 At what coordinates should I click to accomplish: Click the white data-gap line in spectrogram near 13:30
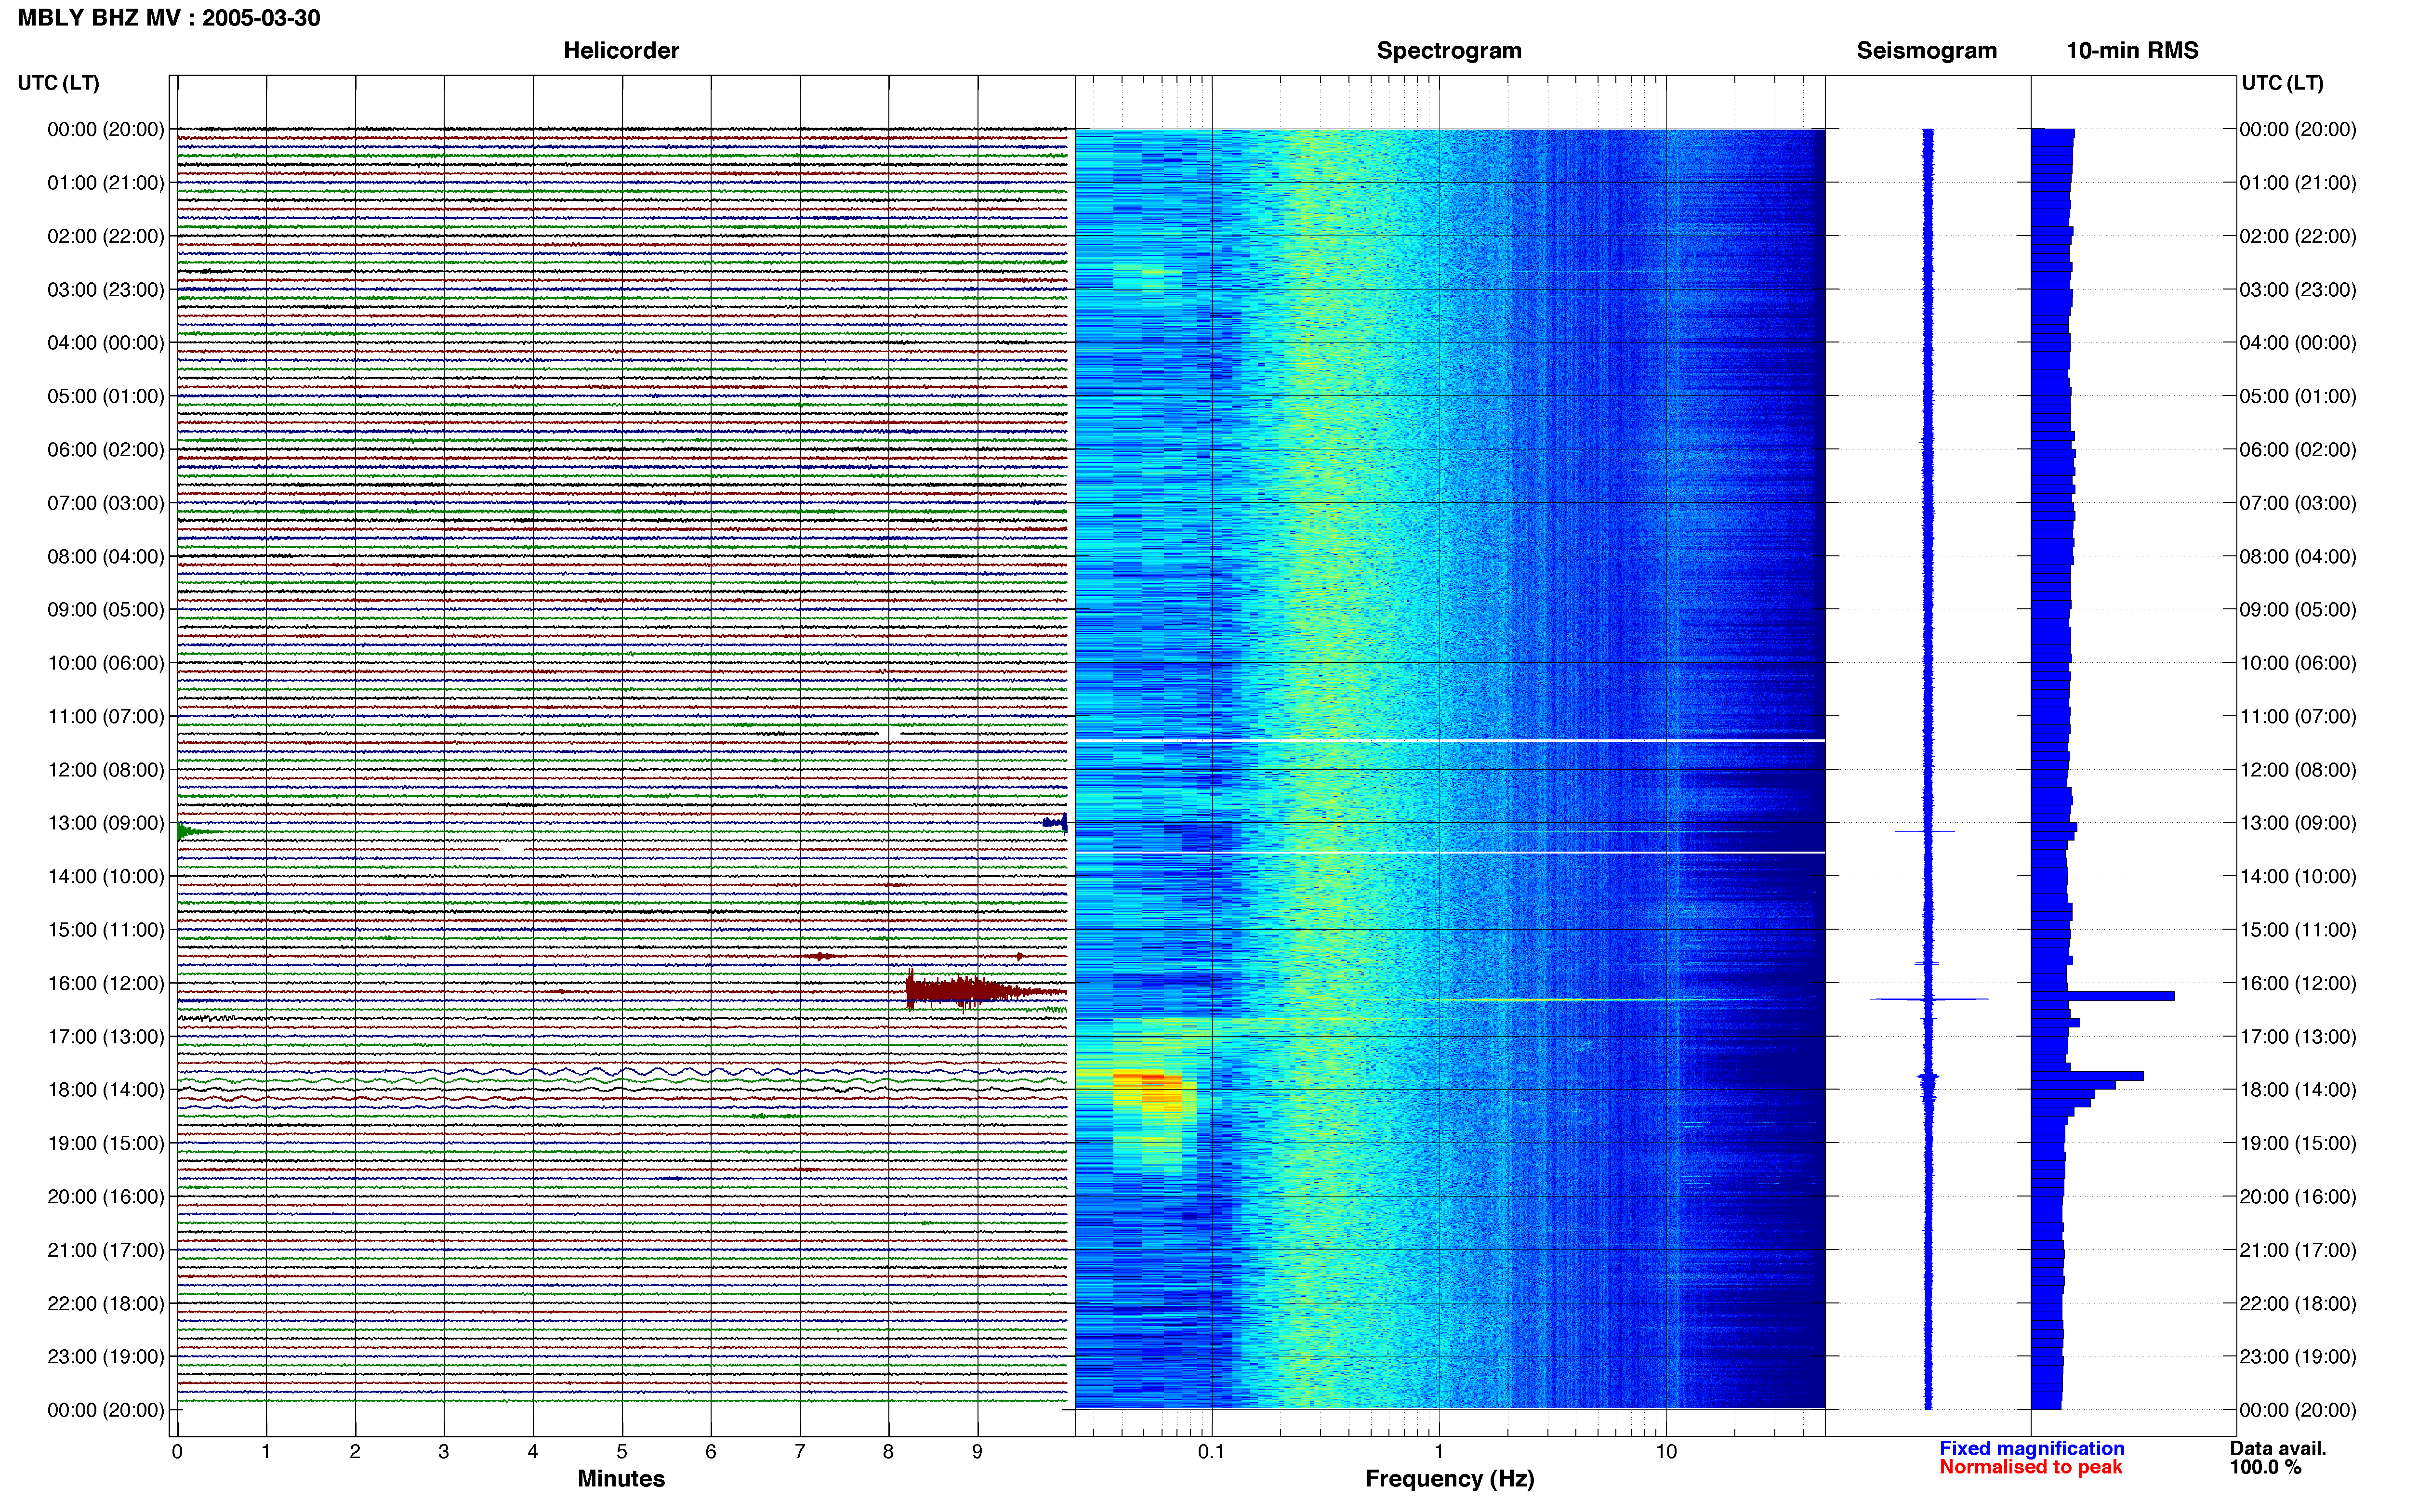pyautogui.click(x=1450, y=853)
